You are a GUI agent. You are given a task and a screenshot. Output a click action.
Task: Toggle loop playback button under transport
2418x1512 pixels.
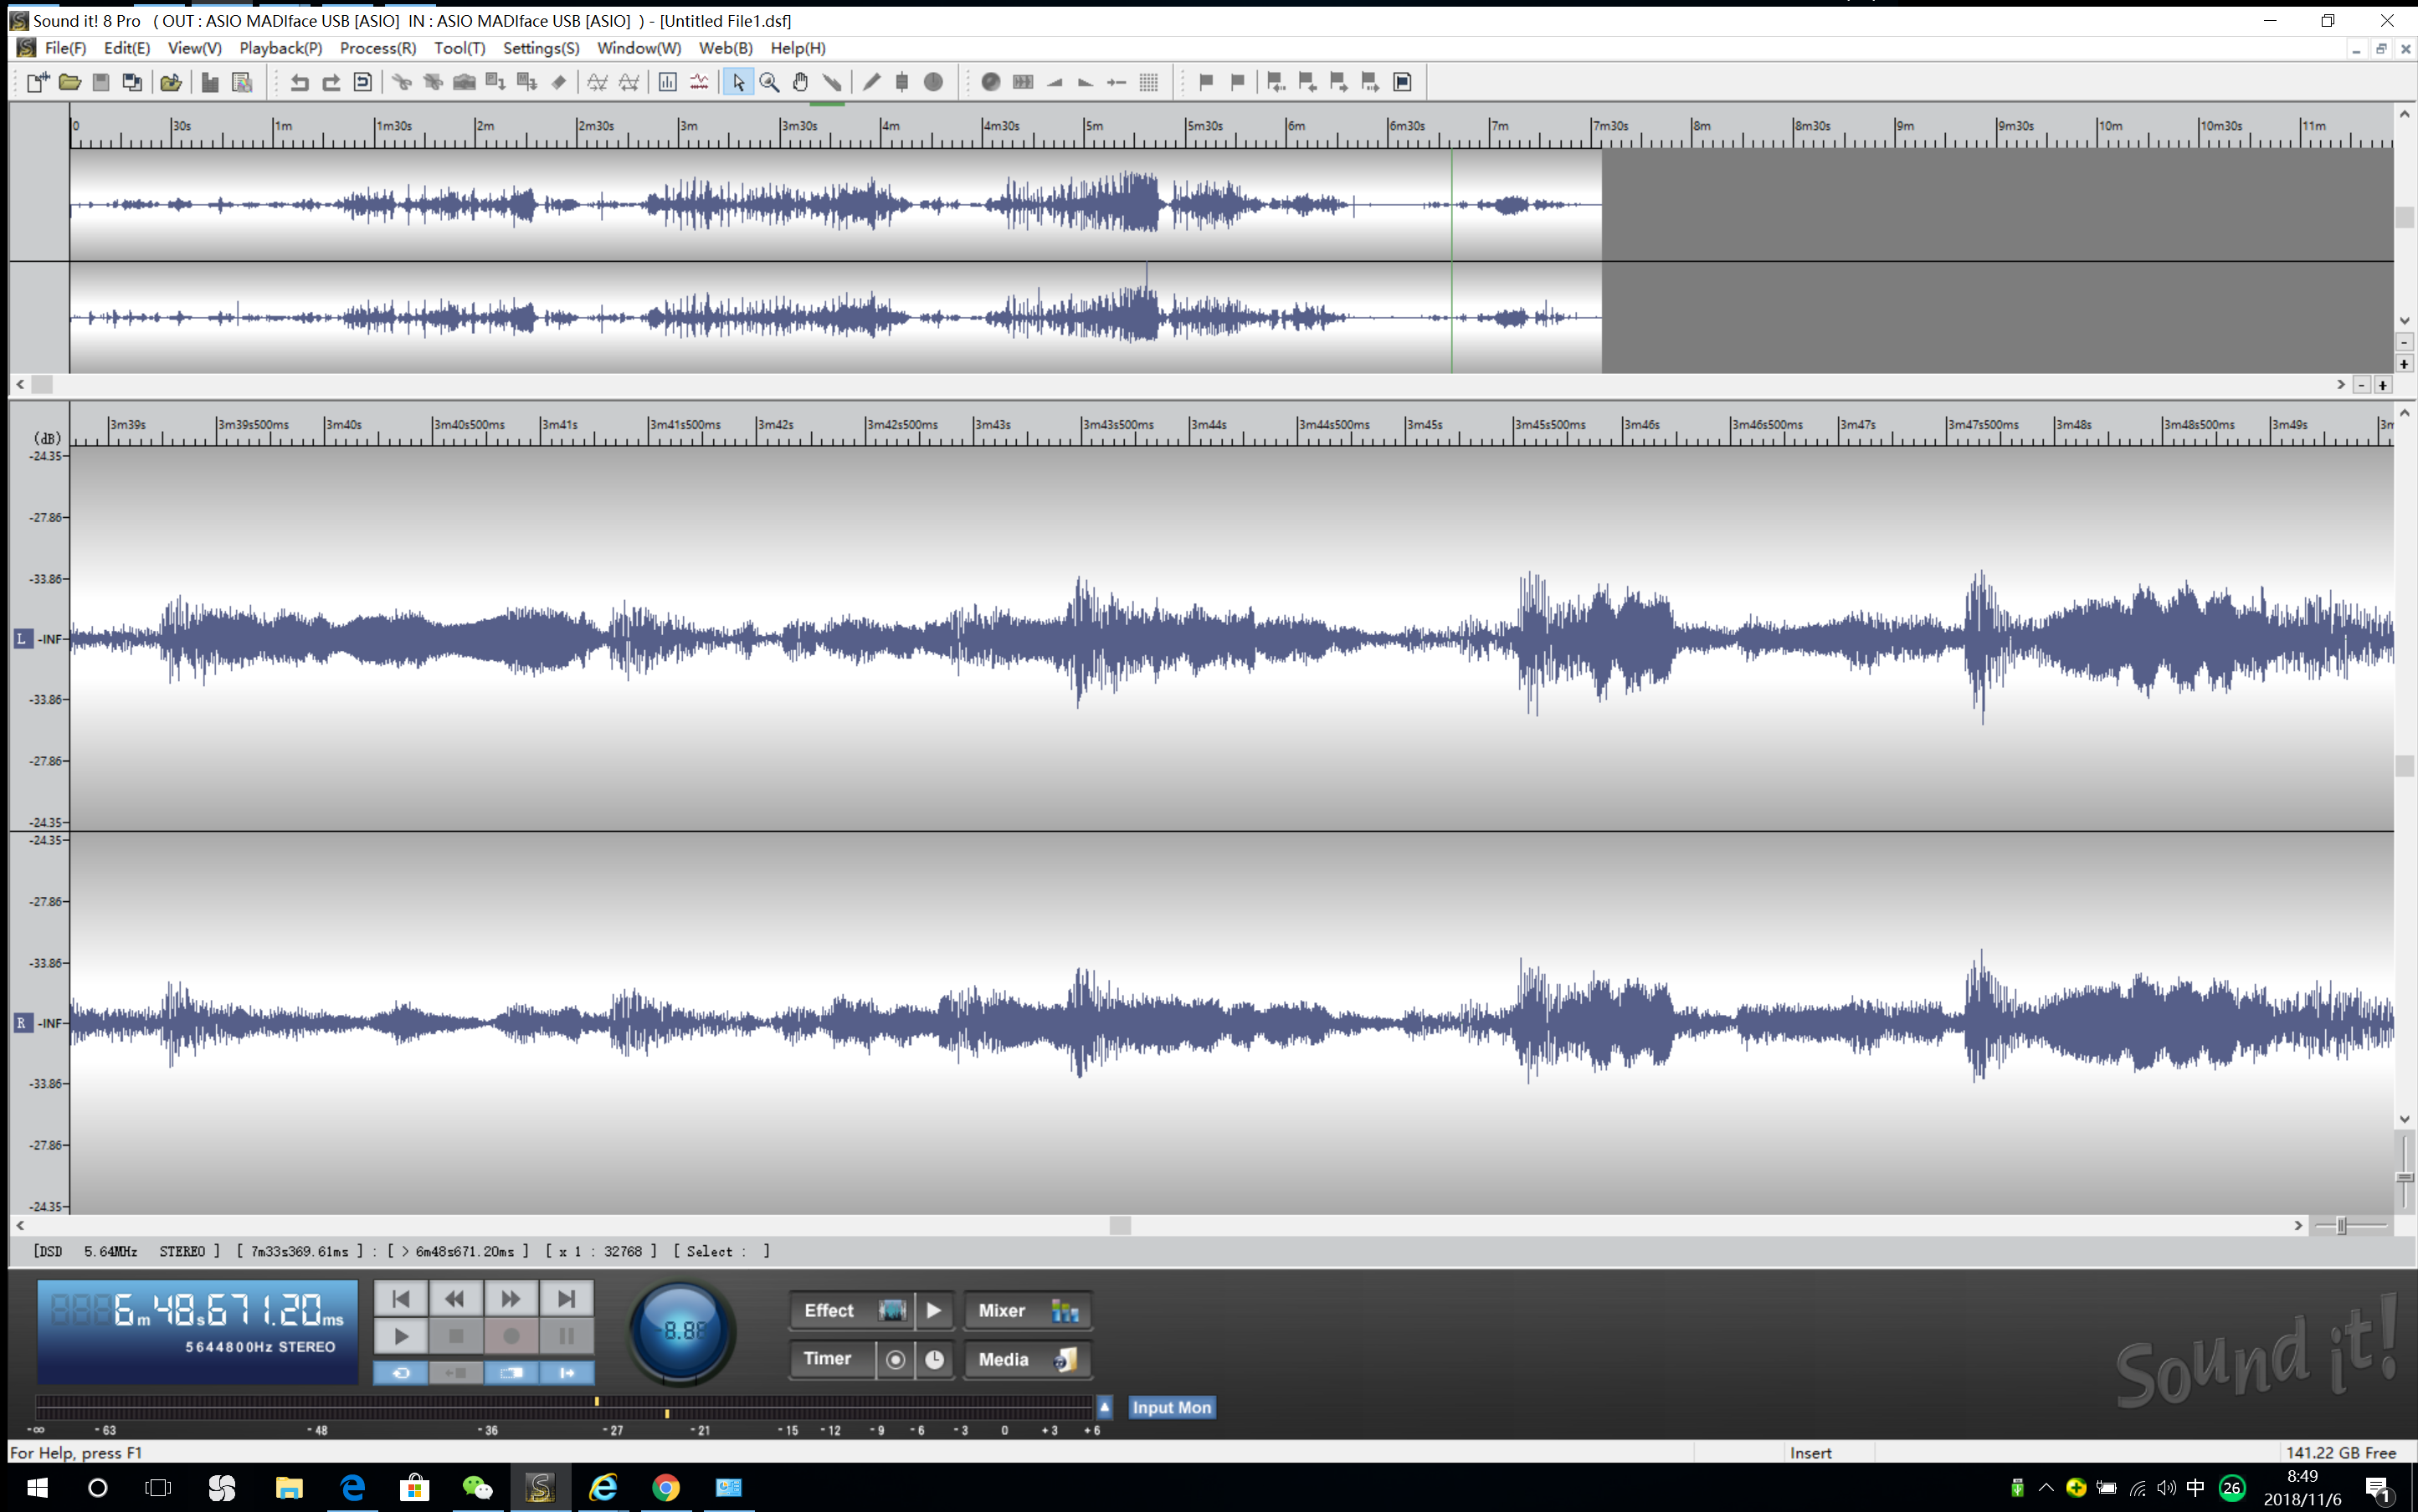(x=401, y=1373)
